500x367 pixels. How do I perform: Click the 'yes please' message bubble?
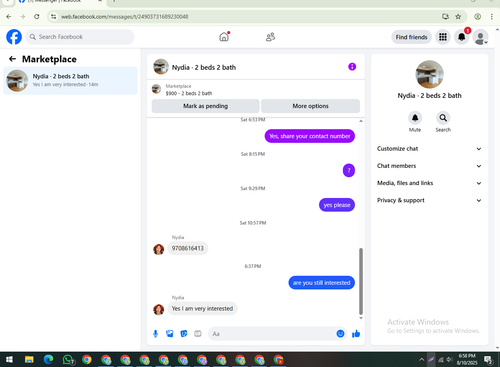(337, 205)
